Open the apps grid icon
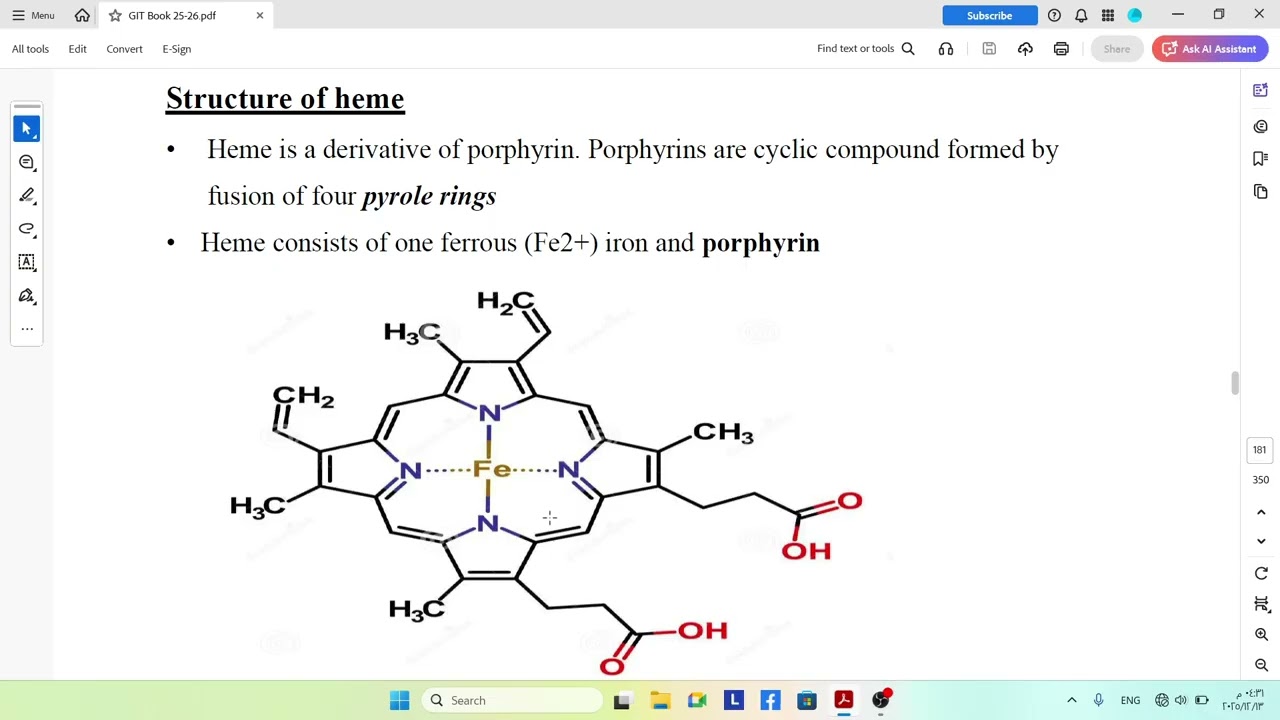This screenshot has width=1280, height=720. pyautogui.click(x=1108, y=15)
